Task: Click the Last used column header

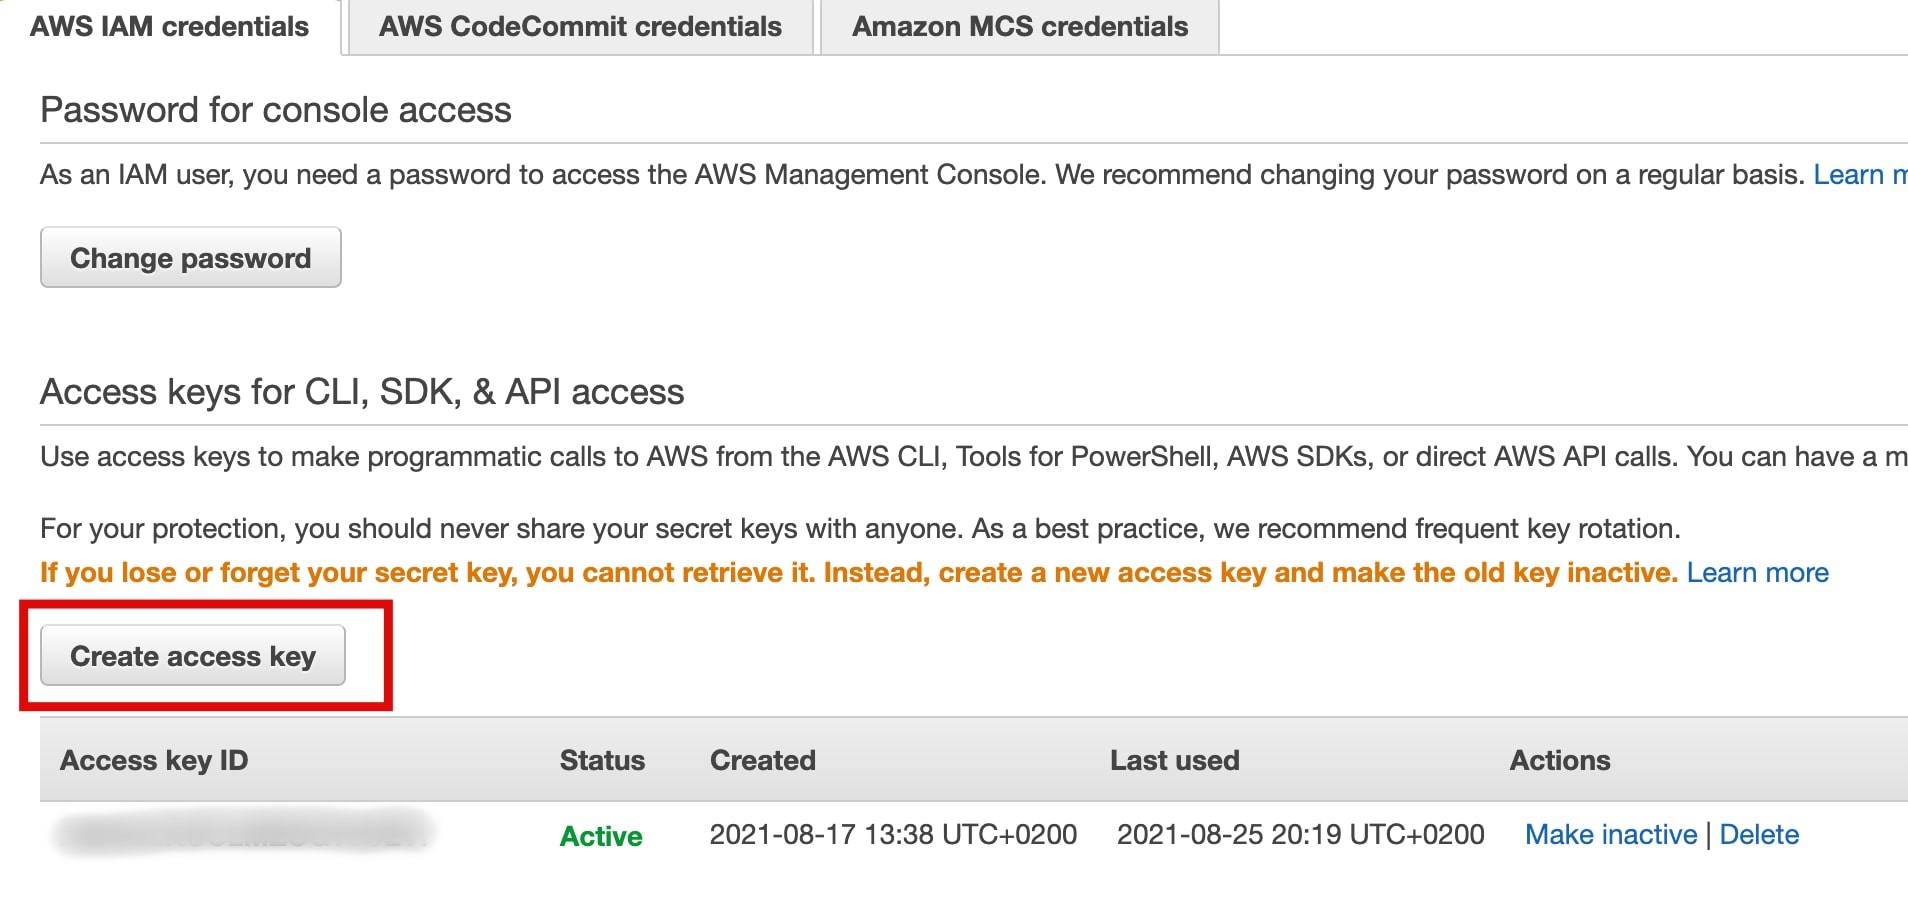Action: tap(1174, 761)
